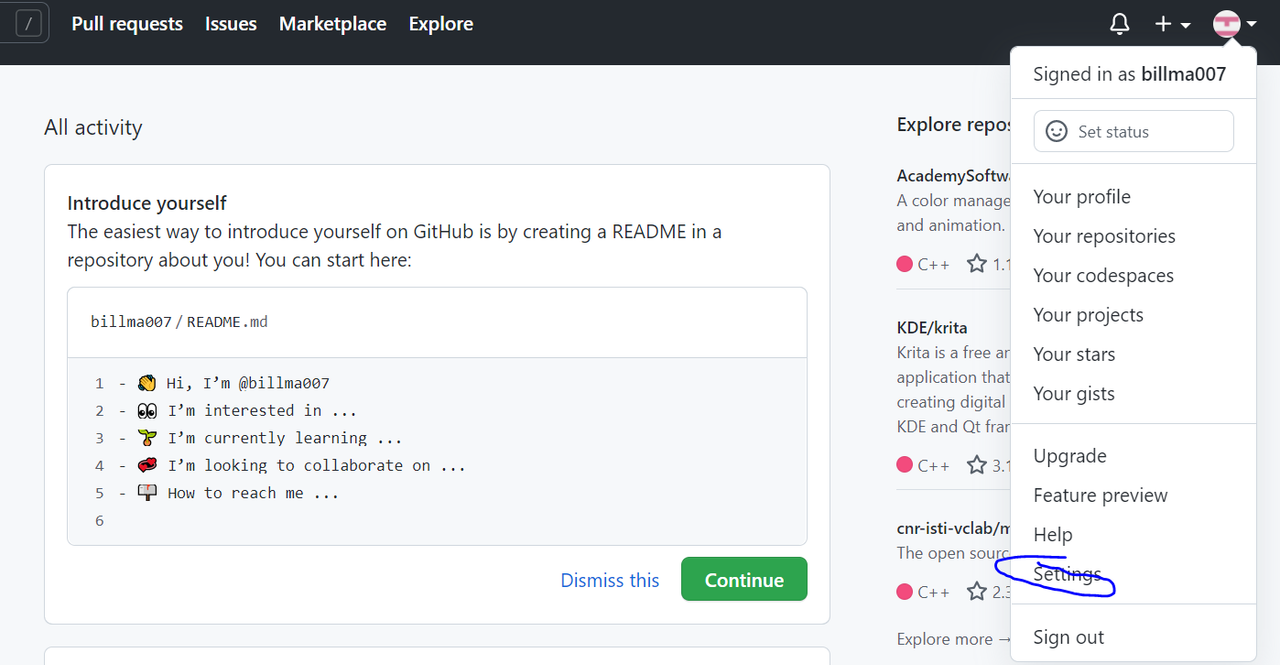Click the seedling emoji on line 3
1280x665 pixels.
[x=147, y=438]
